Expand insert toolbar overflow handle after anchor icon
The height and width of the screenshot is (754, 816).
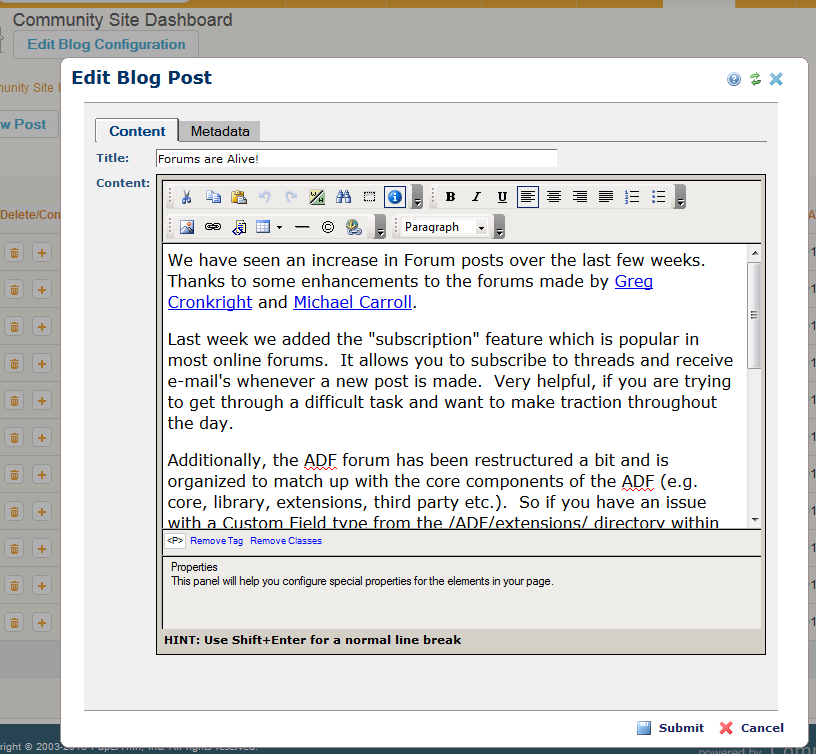pos(380,227)
